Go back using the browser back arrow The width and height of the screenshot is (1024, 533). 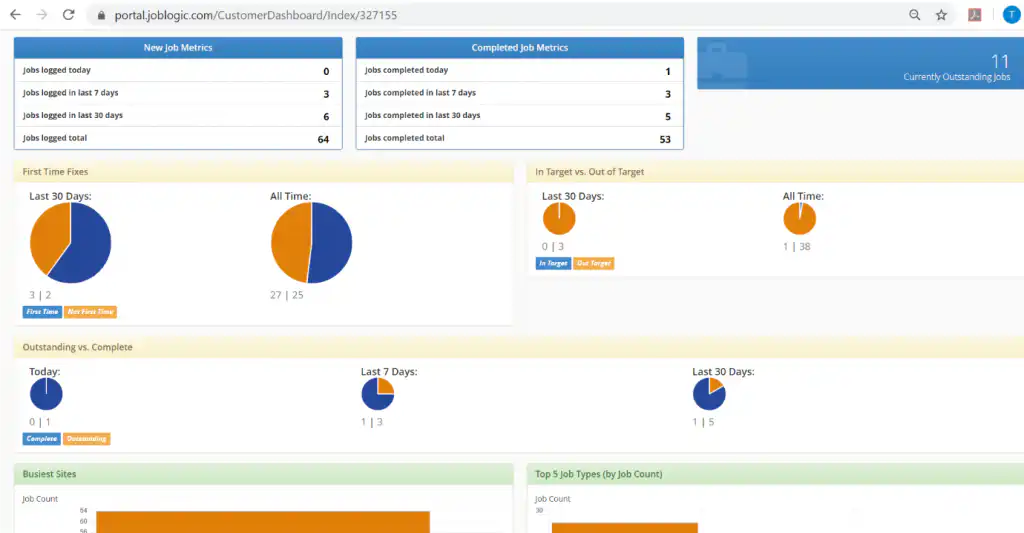tap(15, 14)
